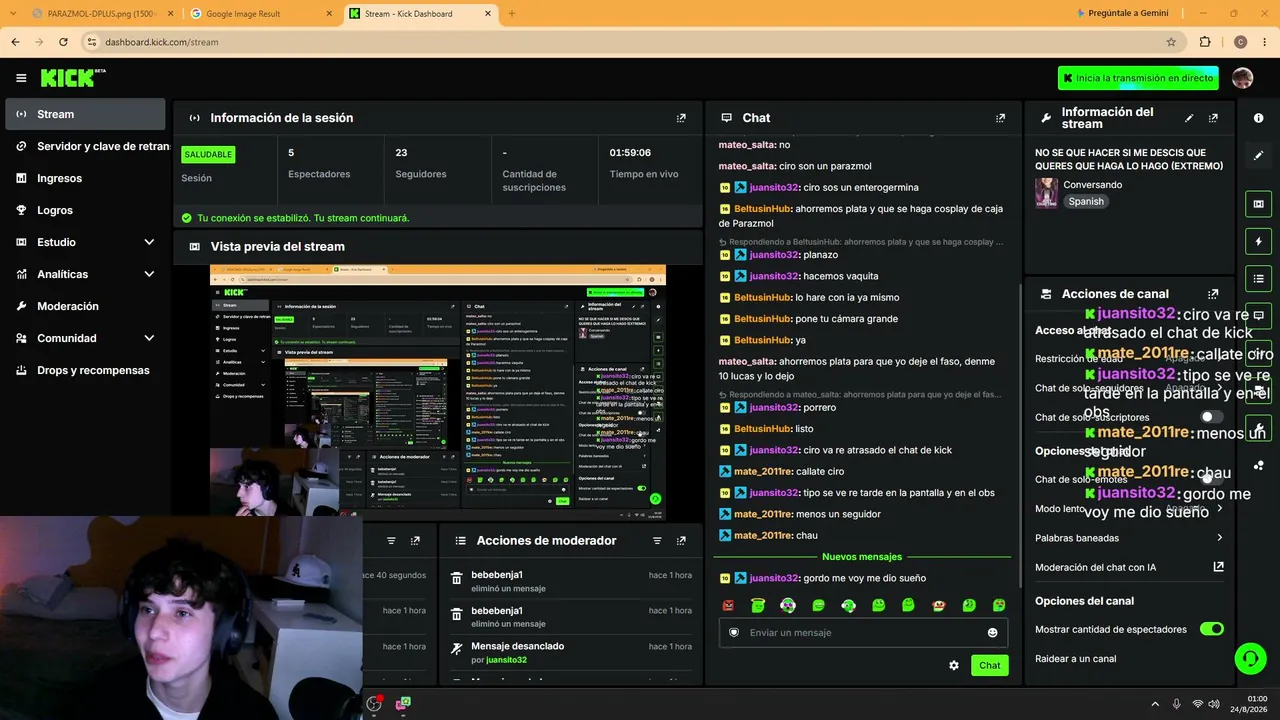The image size is (1280, 720).
Task: Go back in browser history
Action: click(15, 42)
